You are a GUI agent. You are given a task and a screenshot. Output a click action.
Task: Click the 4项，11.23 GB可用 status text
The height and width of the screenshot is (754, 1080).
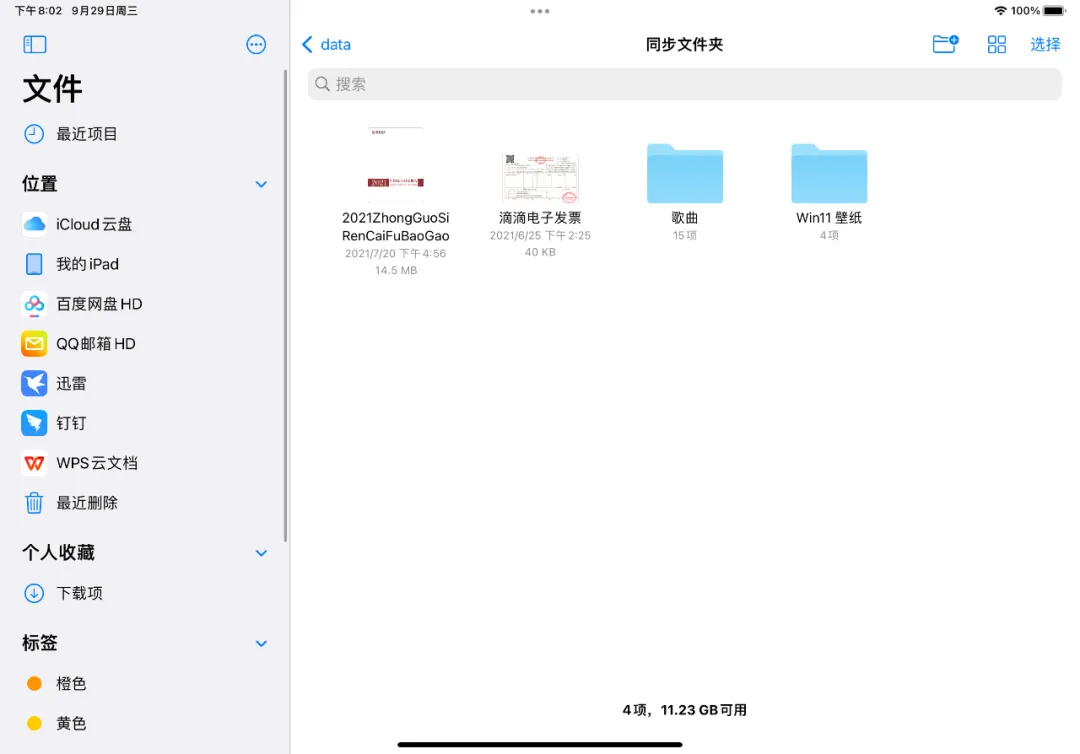pyautogui.click(x=685, y=710)
